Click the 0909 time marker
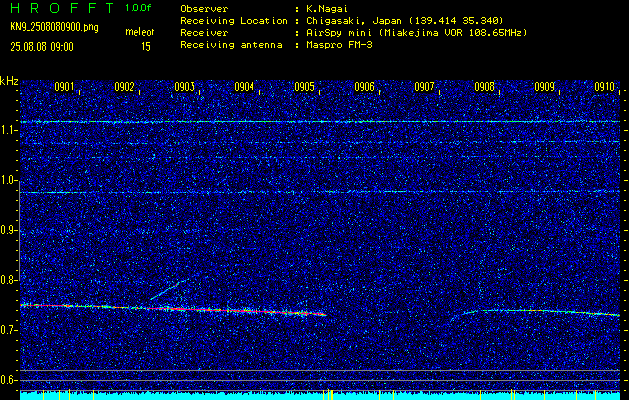Viewport: 629px width, 400px height. [544, 87]
